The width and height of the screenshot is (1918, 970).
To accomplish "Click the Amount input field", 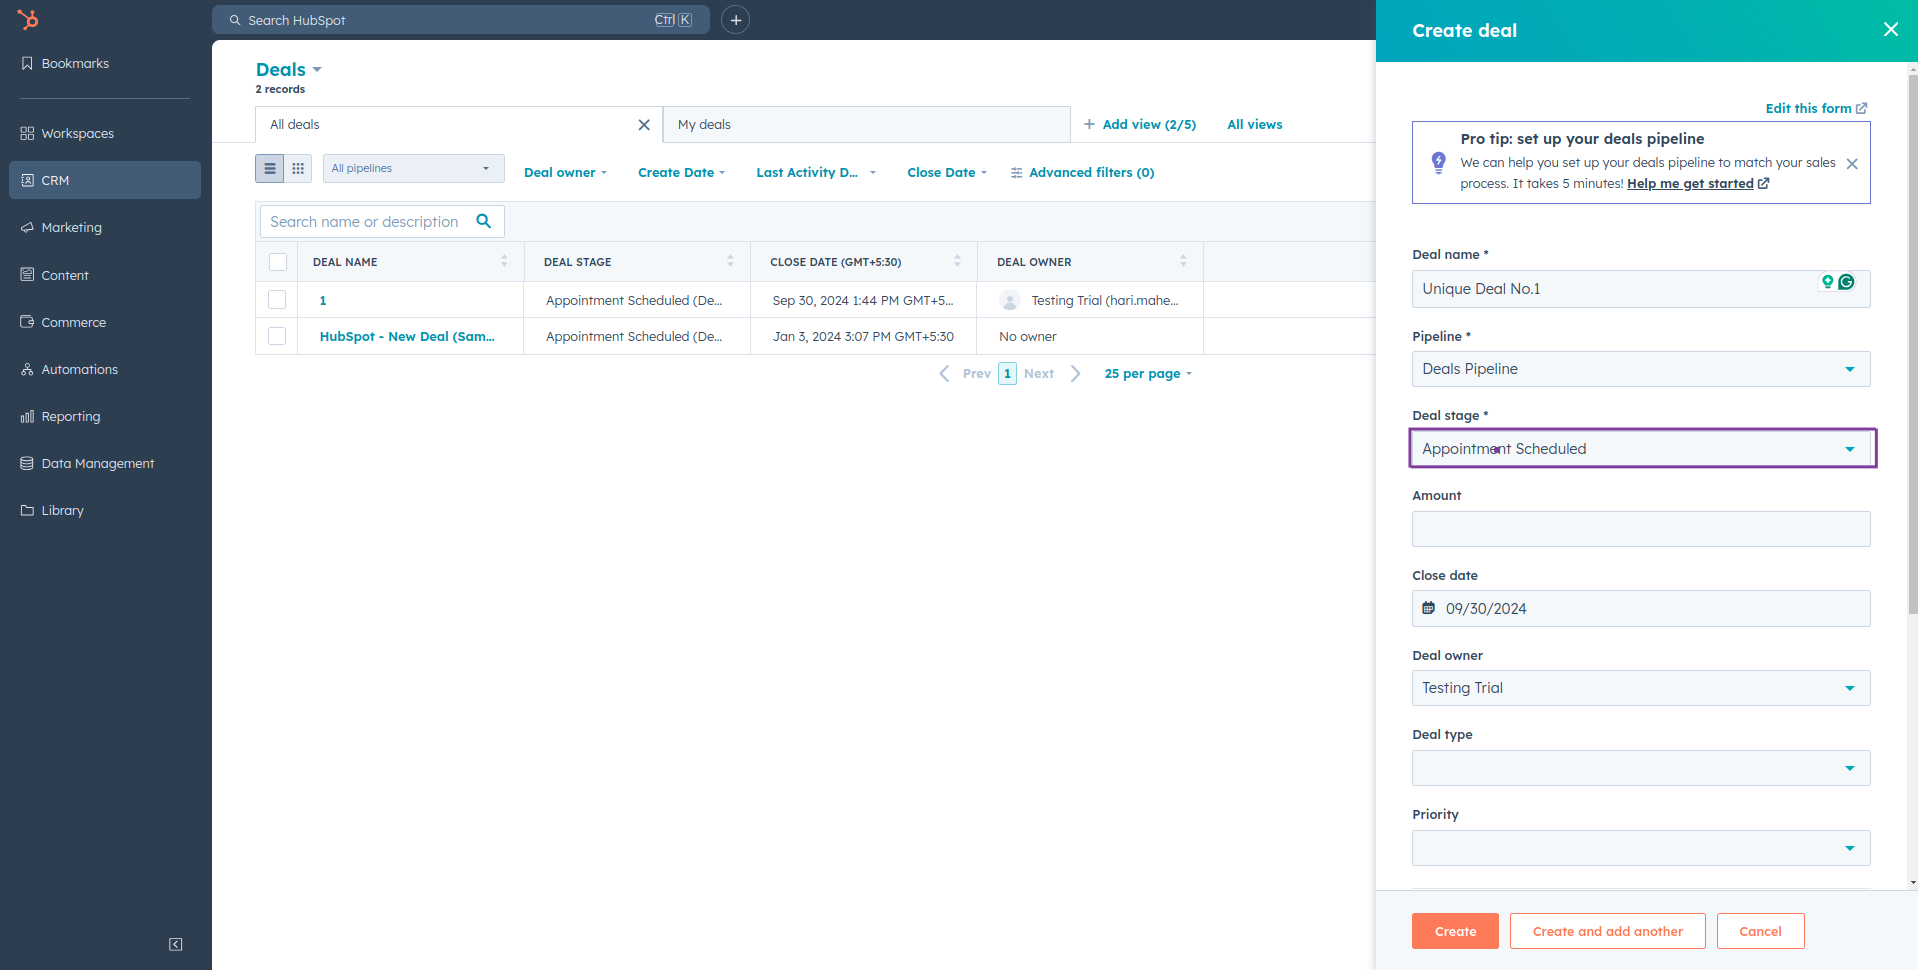I will pos(1640,529).
